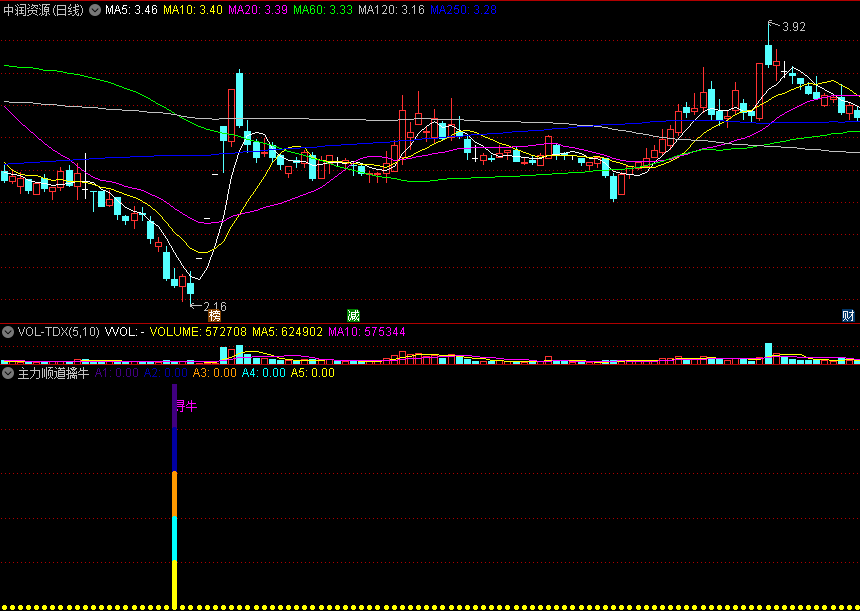Click the A5: 0.00 indicator value
The image size is (860, 611).
point(312,374)
